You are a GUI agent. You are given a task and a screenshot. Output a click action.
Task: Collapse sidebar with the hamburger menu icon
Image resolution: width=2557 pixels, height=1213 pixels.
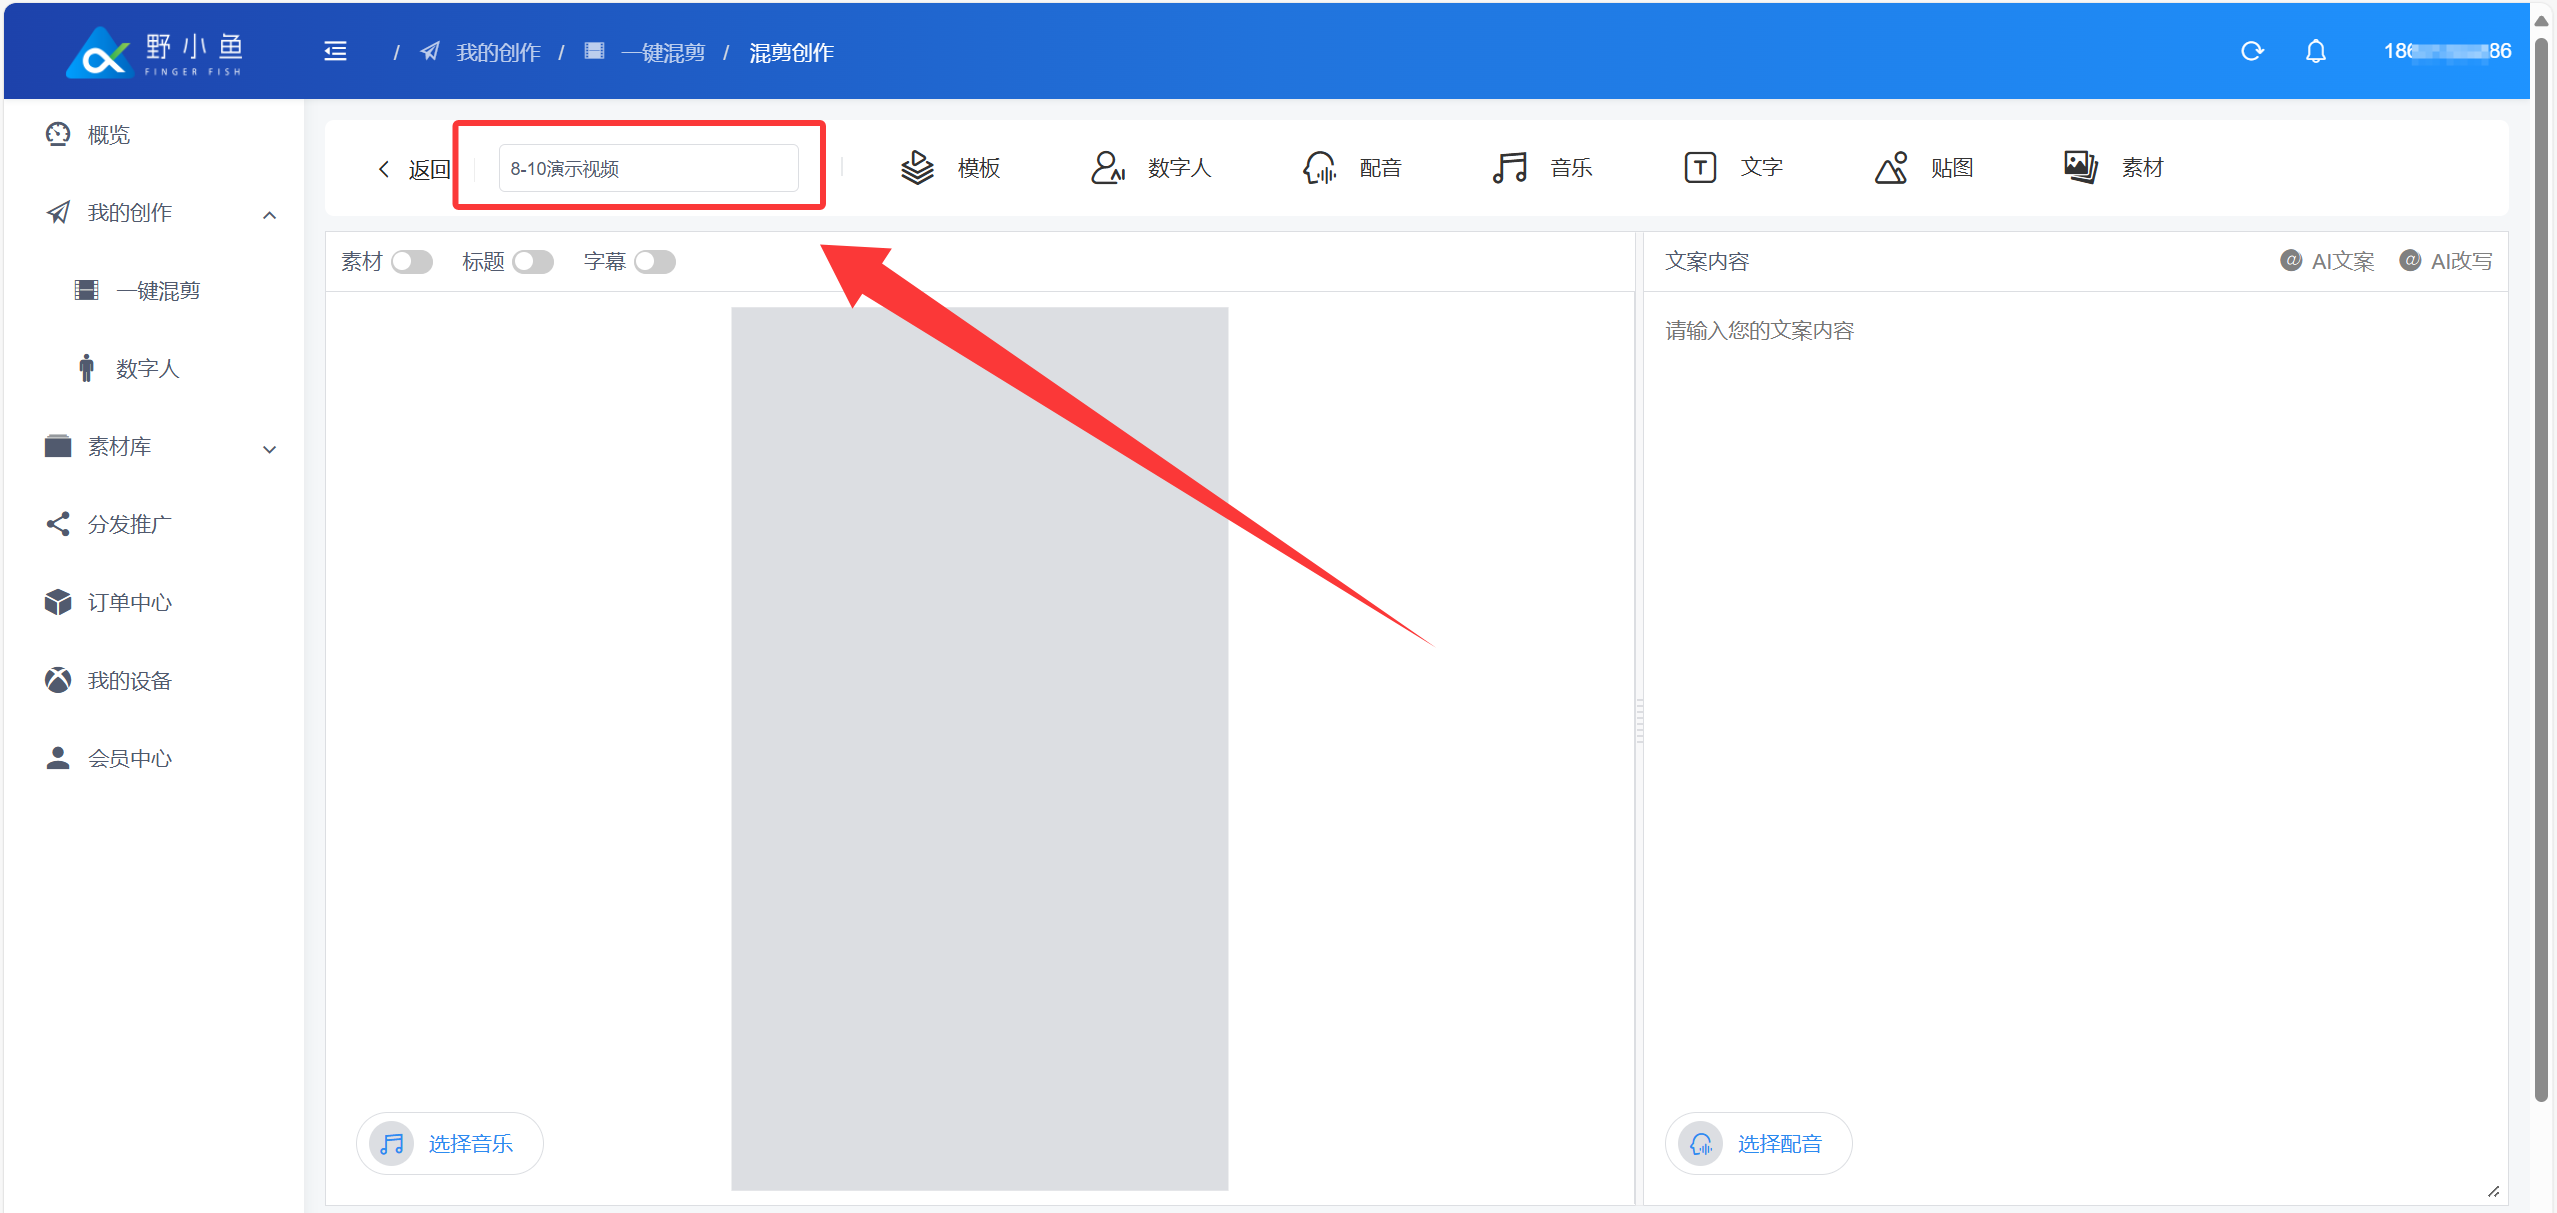pyautogui.click(x=336, y=51)
